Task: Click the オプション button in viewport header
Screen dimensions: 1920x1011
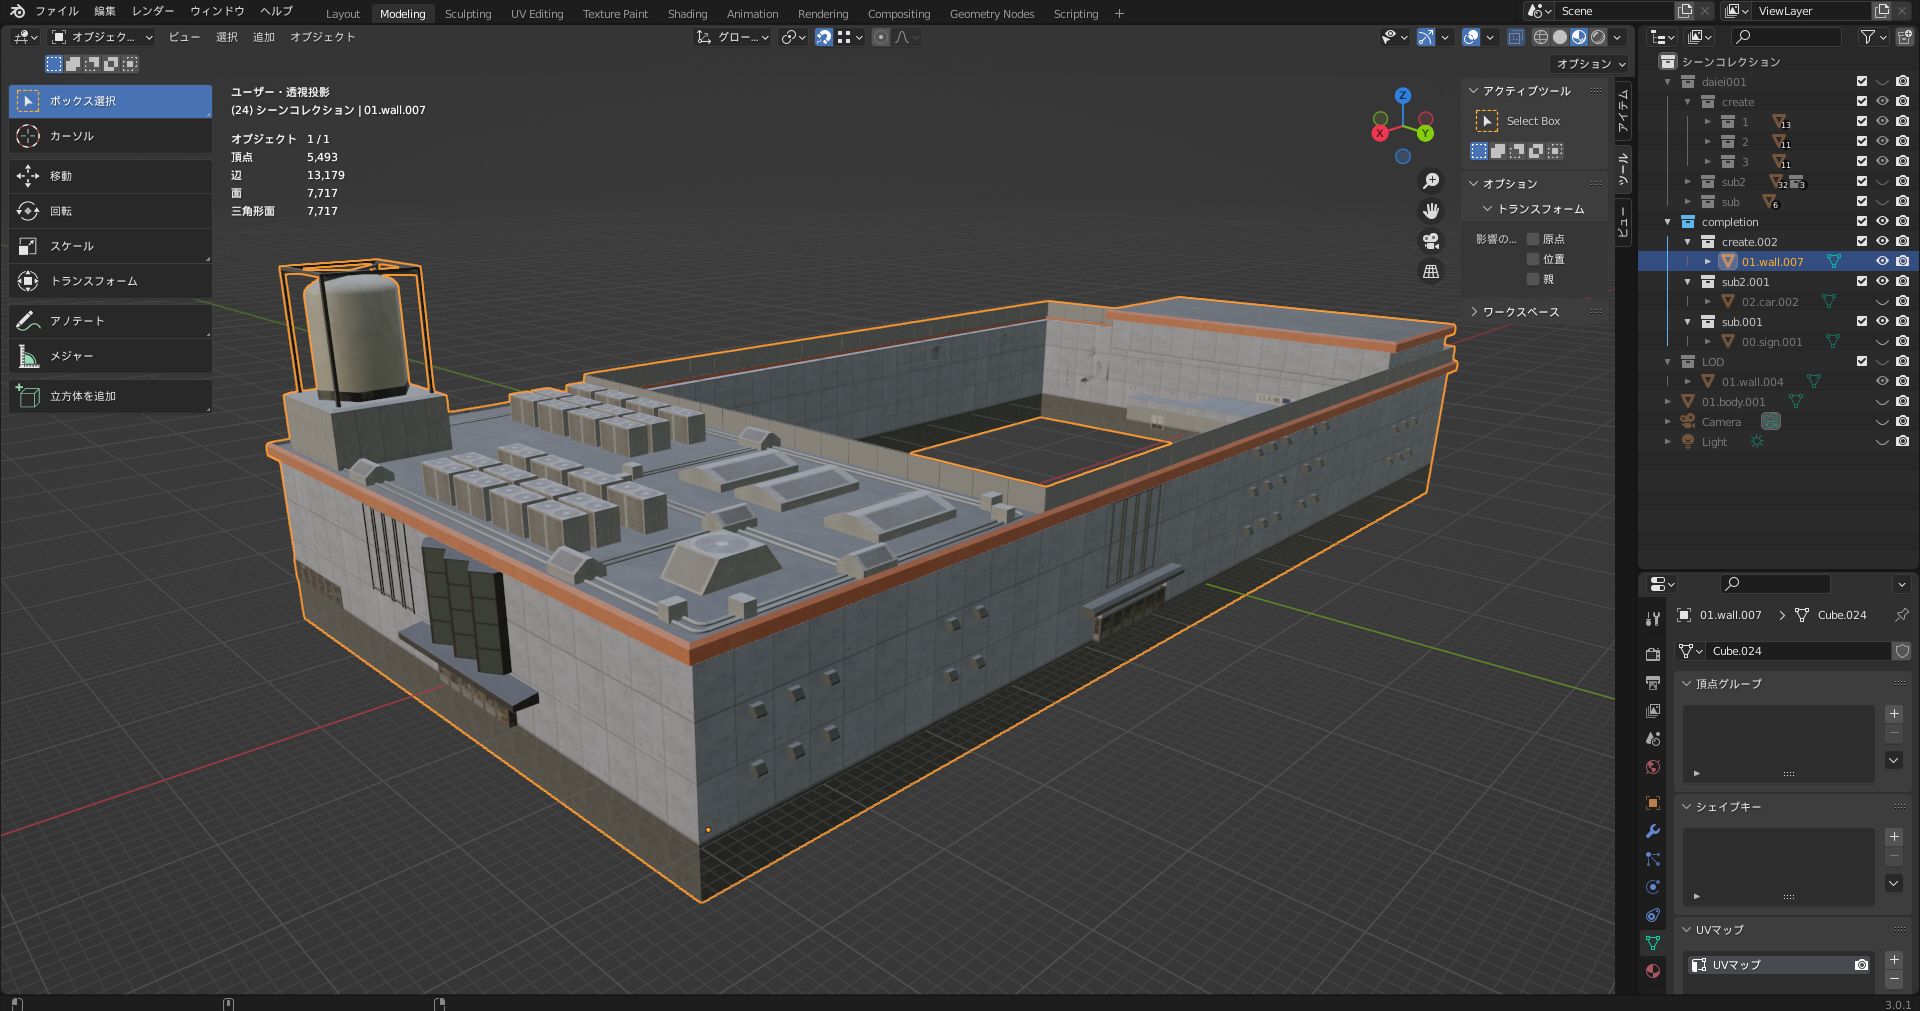Action: [x=1590, y=64]
